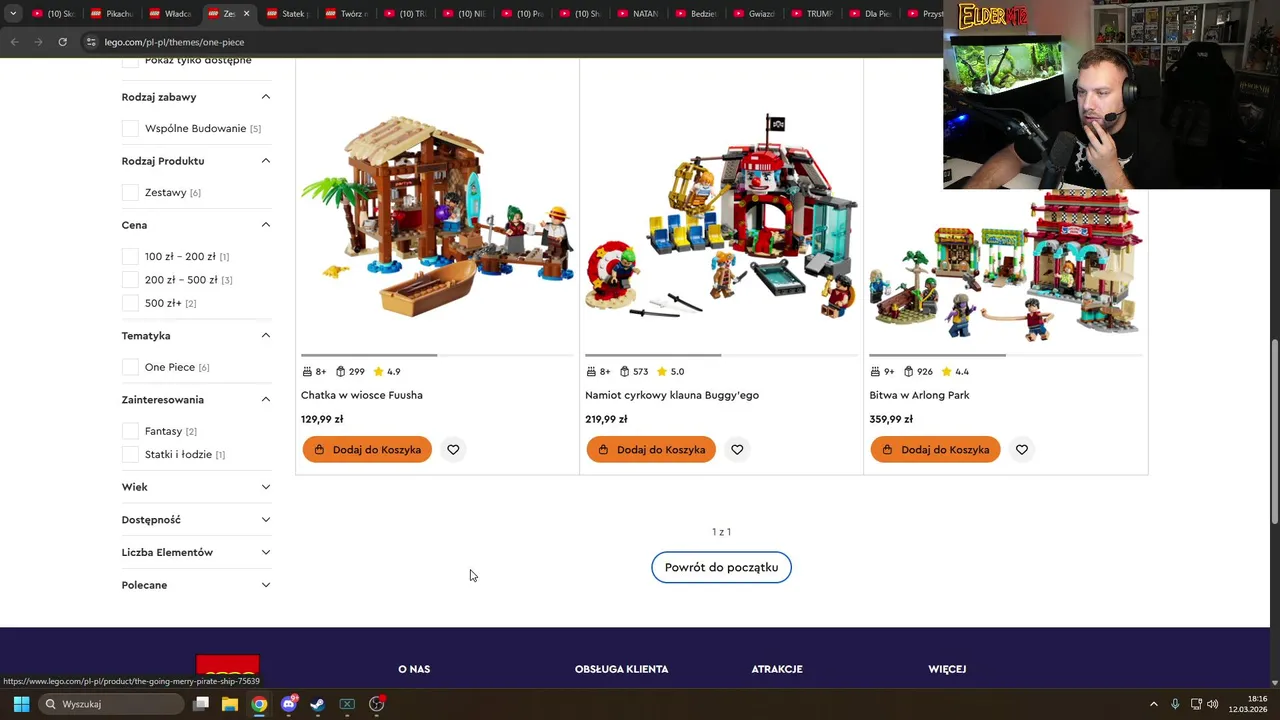
Task: Add Chatka w wiosce Fuusha to cart
Action: click(367, 450)
